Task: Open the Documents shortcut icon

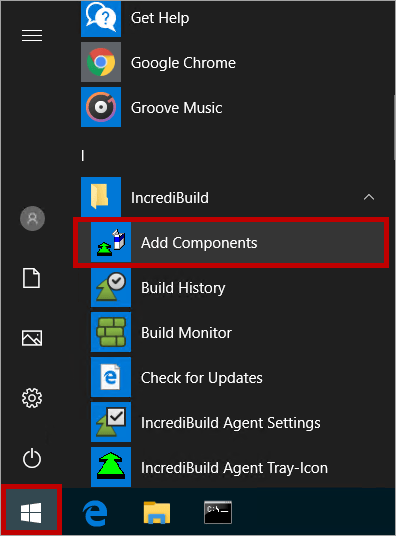Action: point(31,278)
